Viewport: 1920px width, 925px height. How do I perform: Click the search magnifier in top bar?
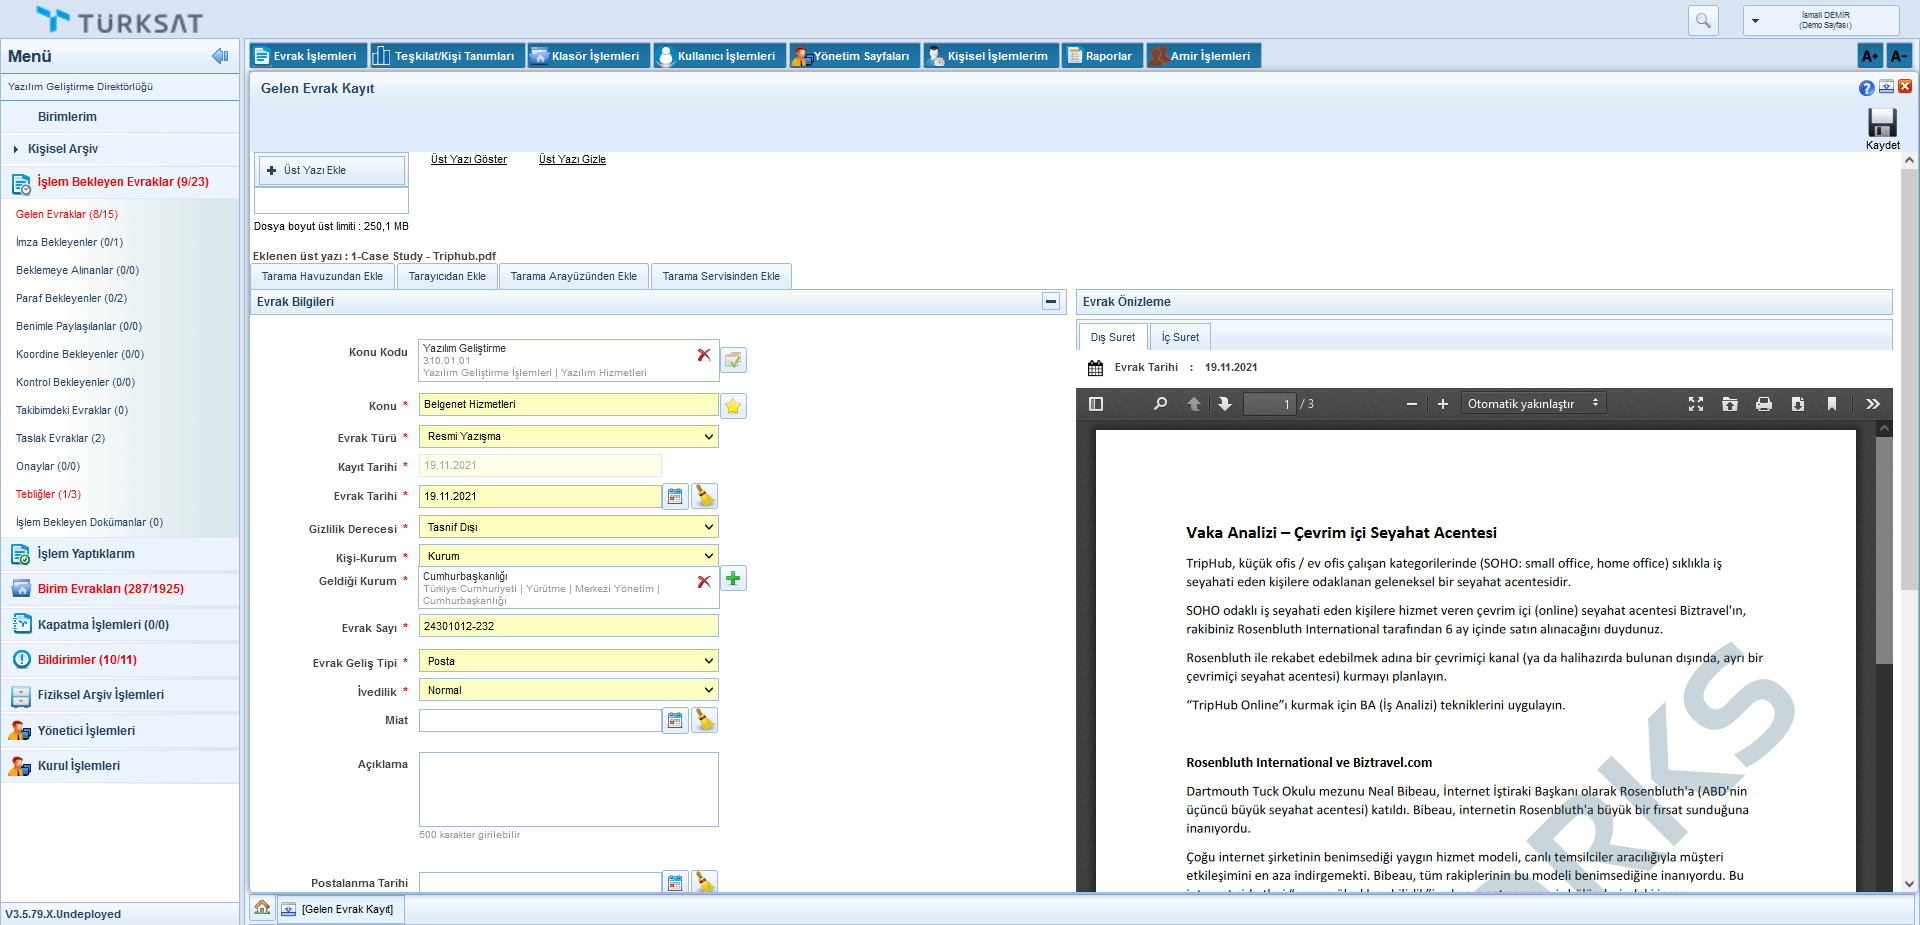click(1702, 20)
